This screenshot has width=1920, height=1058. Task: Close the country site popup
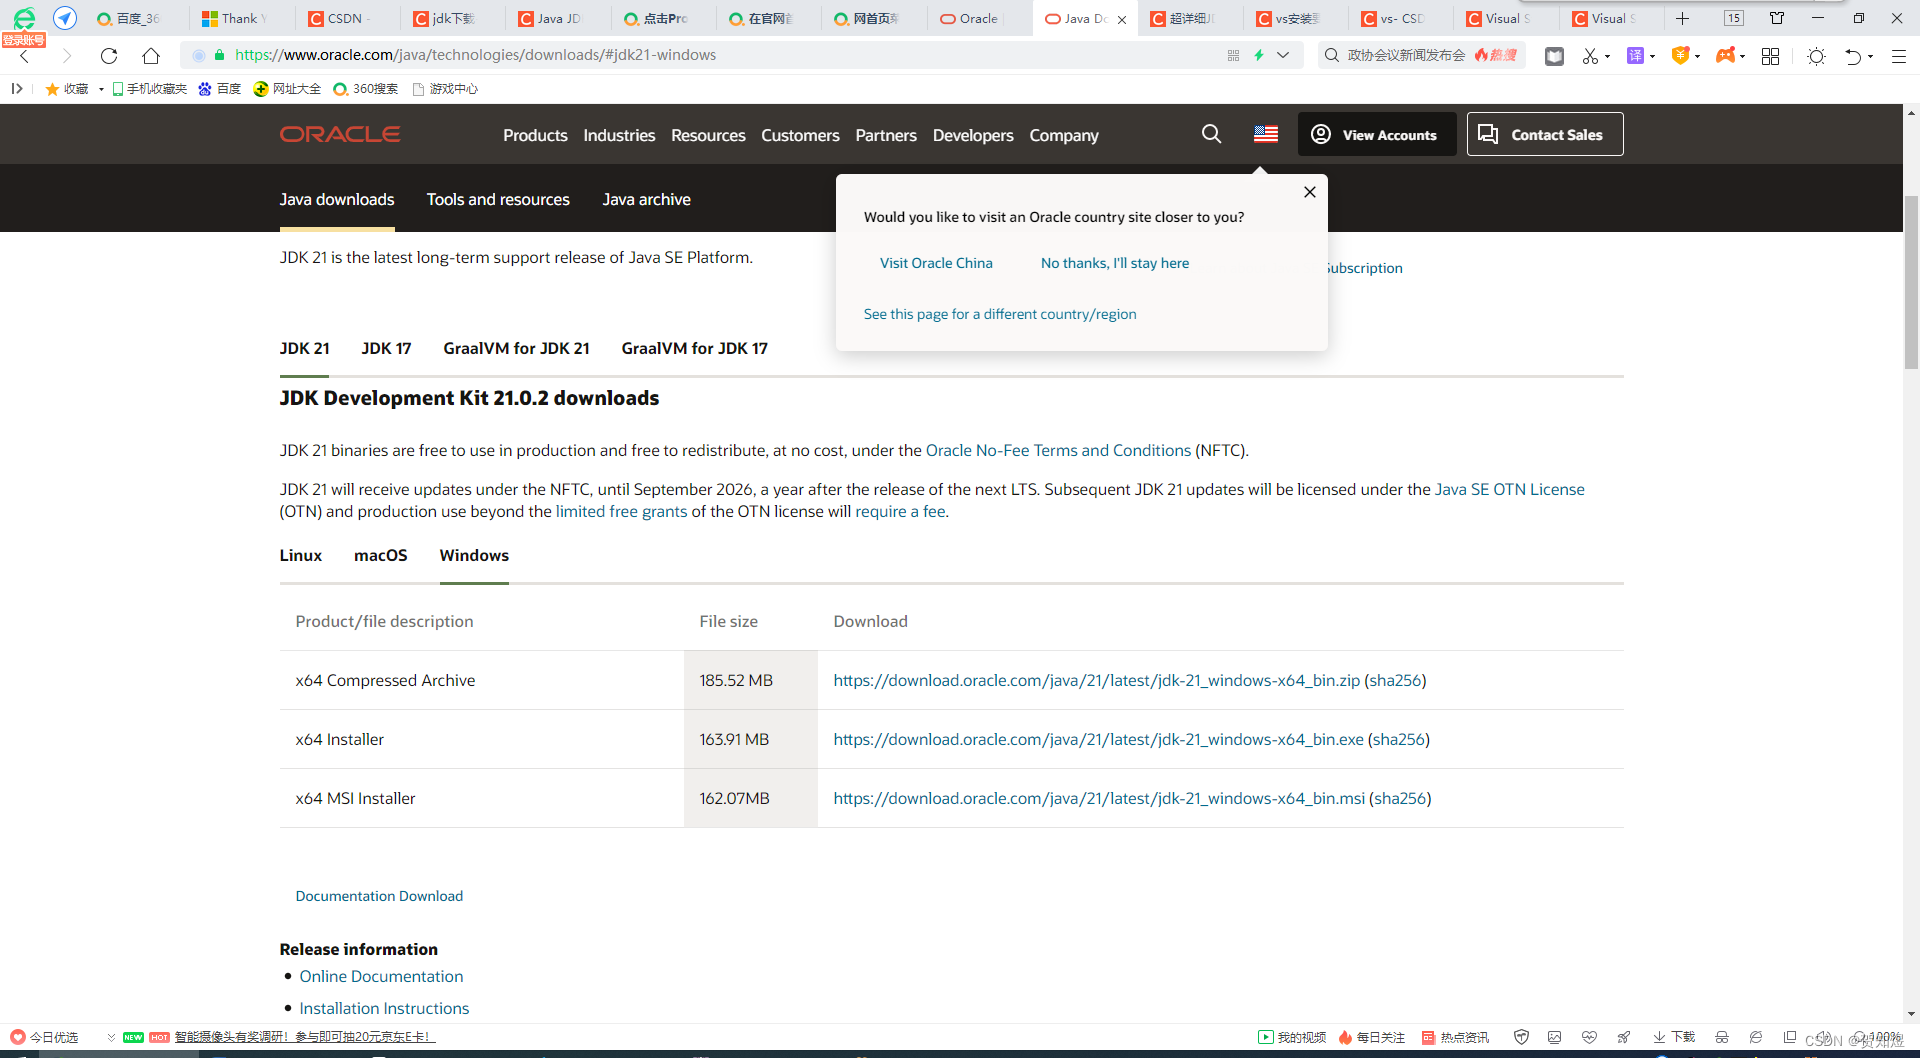[x=1310, y=192]
